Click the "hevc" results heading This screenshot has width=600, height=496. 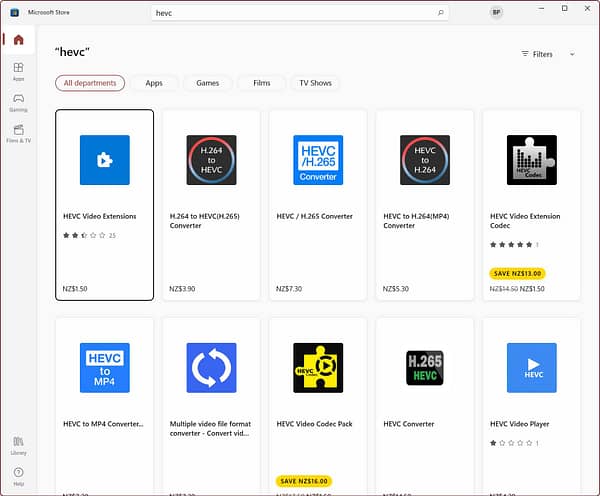point(72,52)
